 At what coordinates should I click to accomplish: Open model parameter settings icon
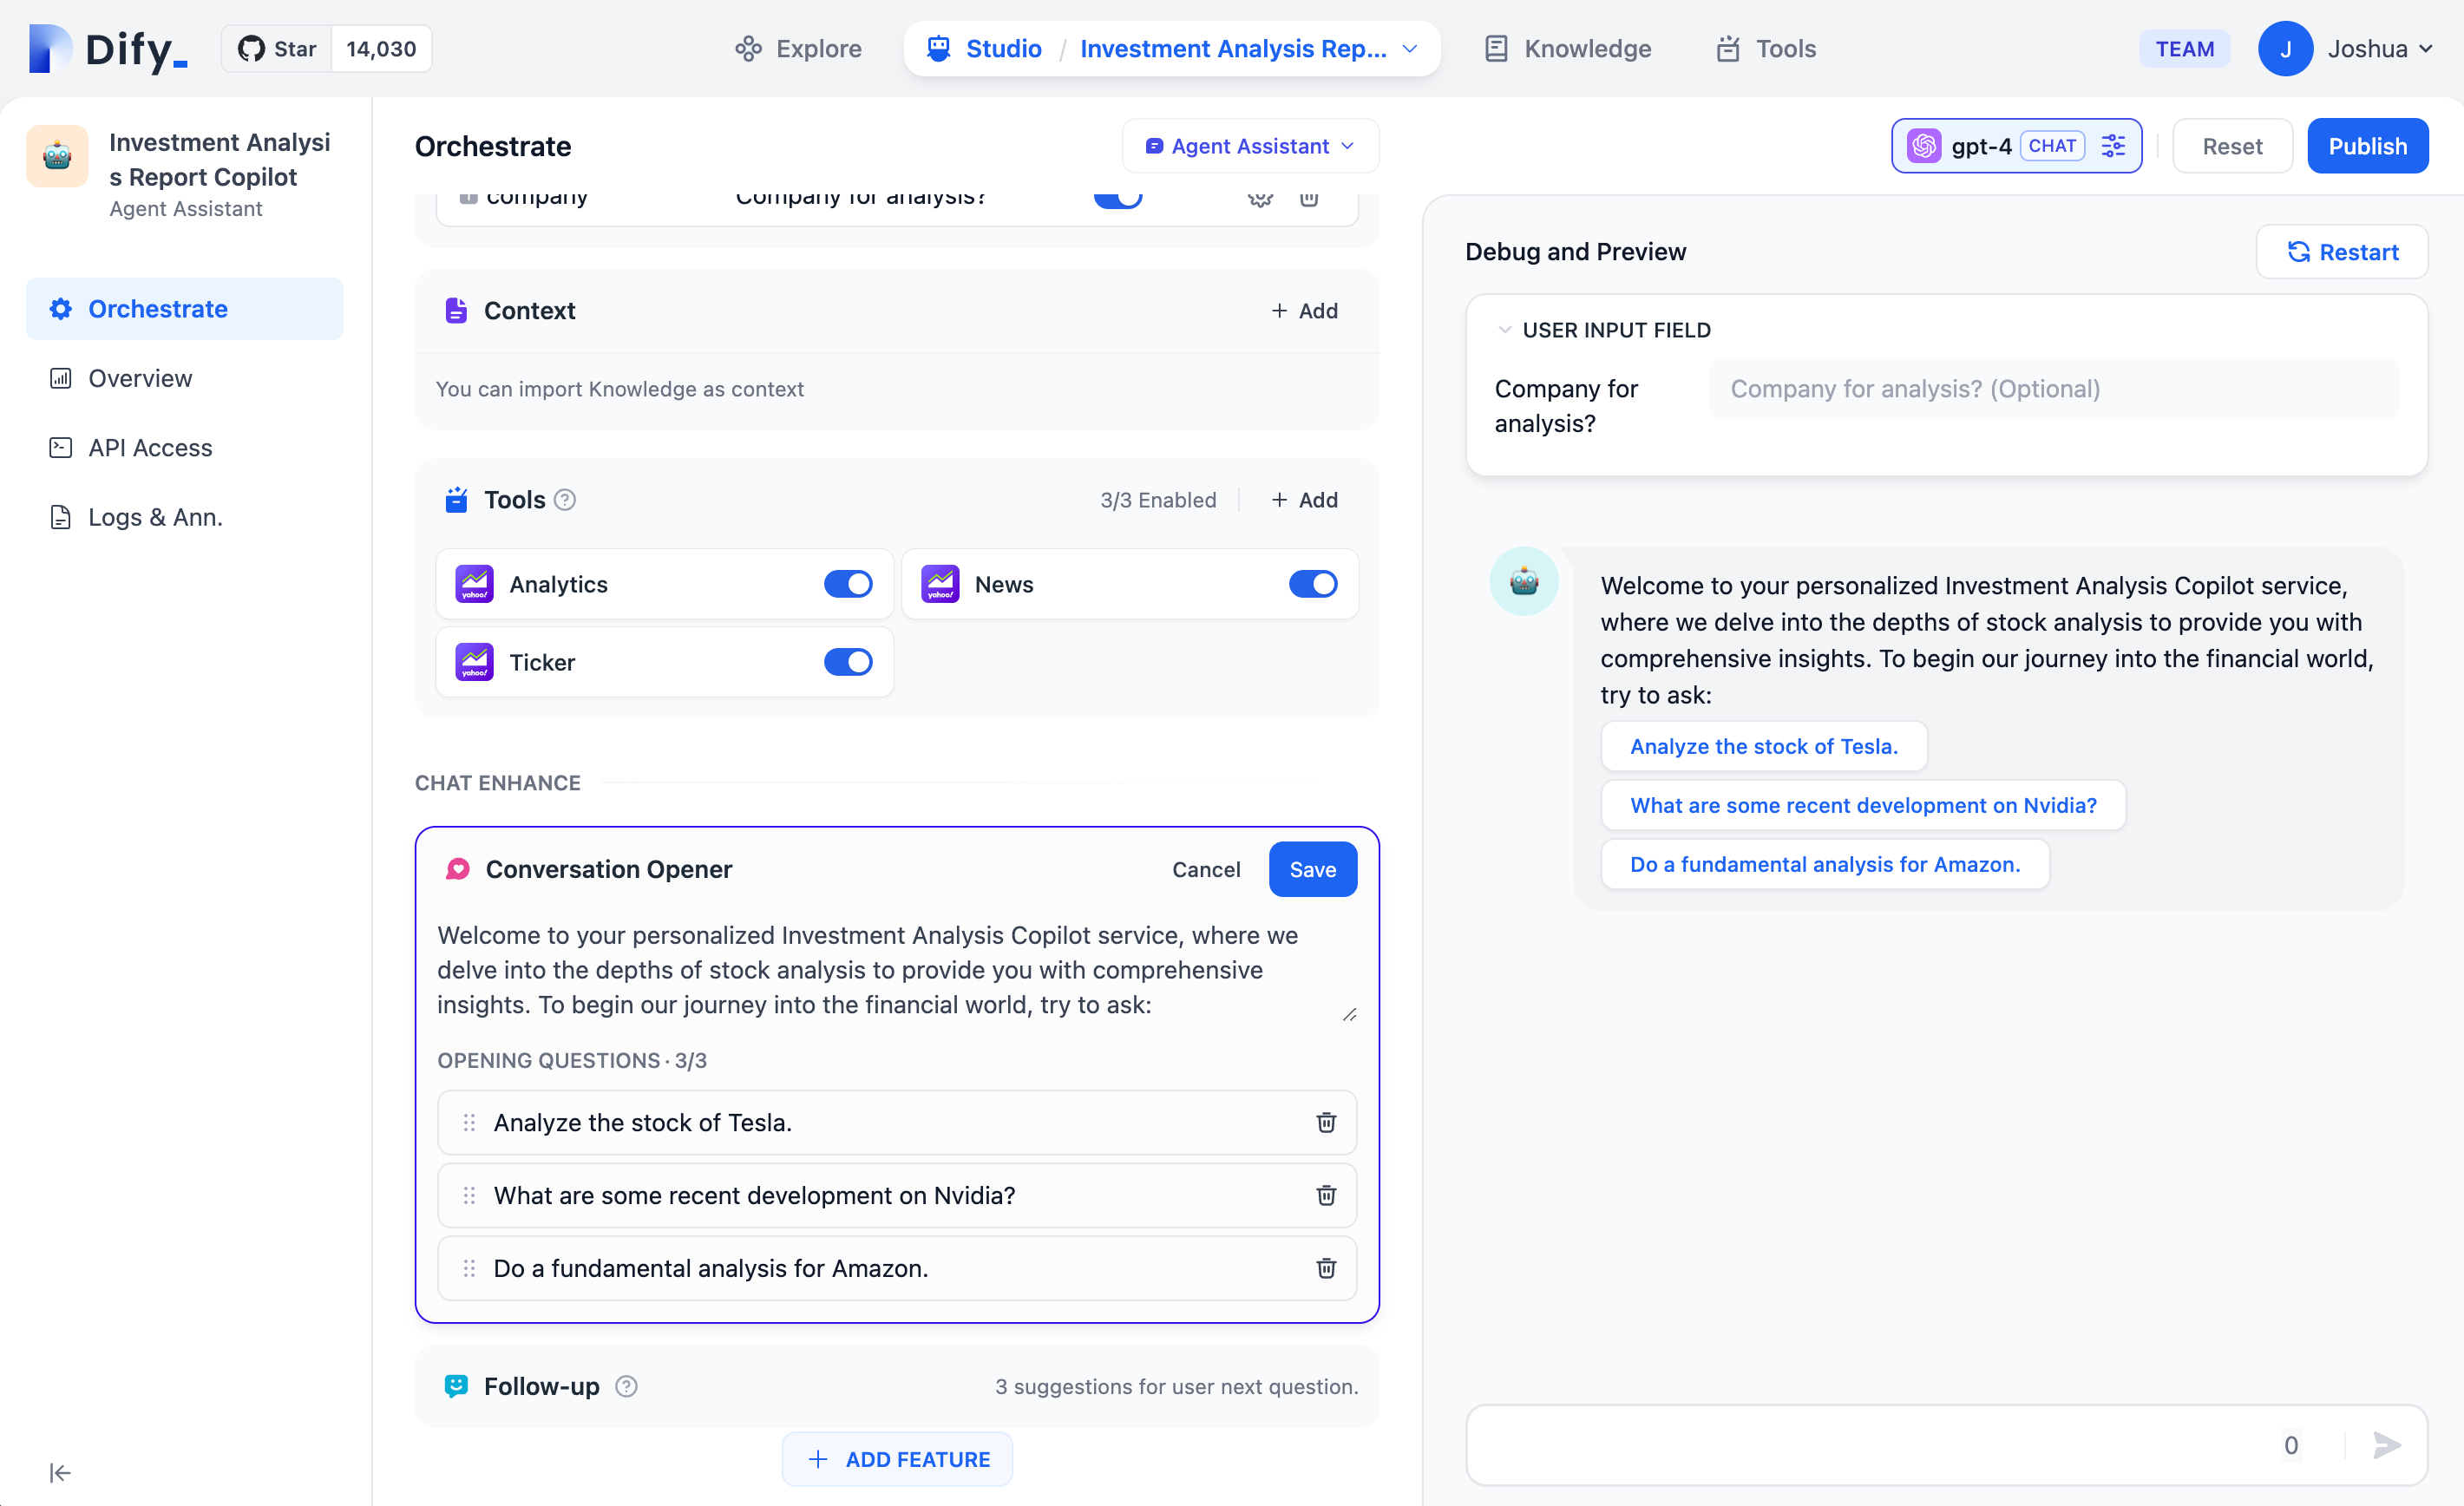click(x=2113, y=146)
